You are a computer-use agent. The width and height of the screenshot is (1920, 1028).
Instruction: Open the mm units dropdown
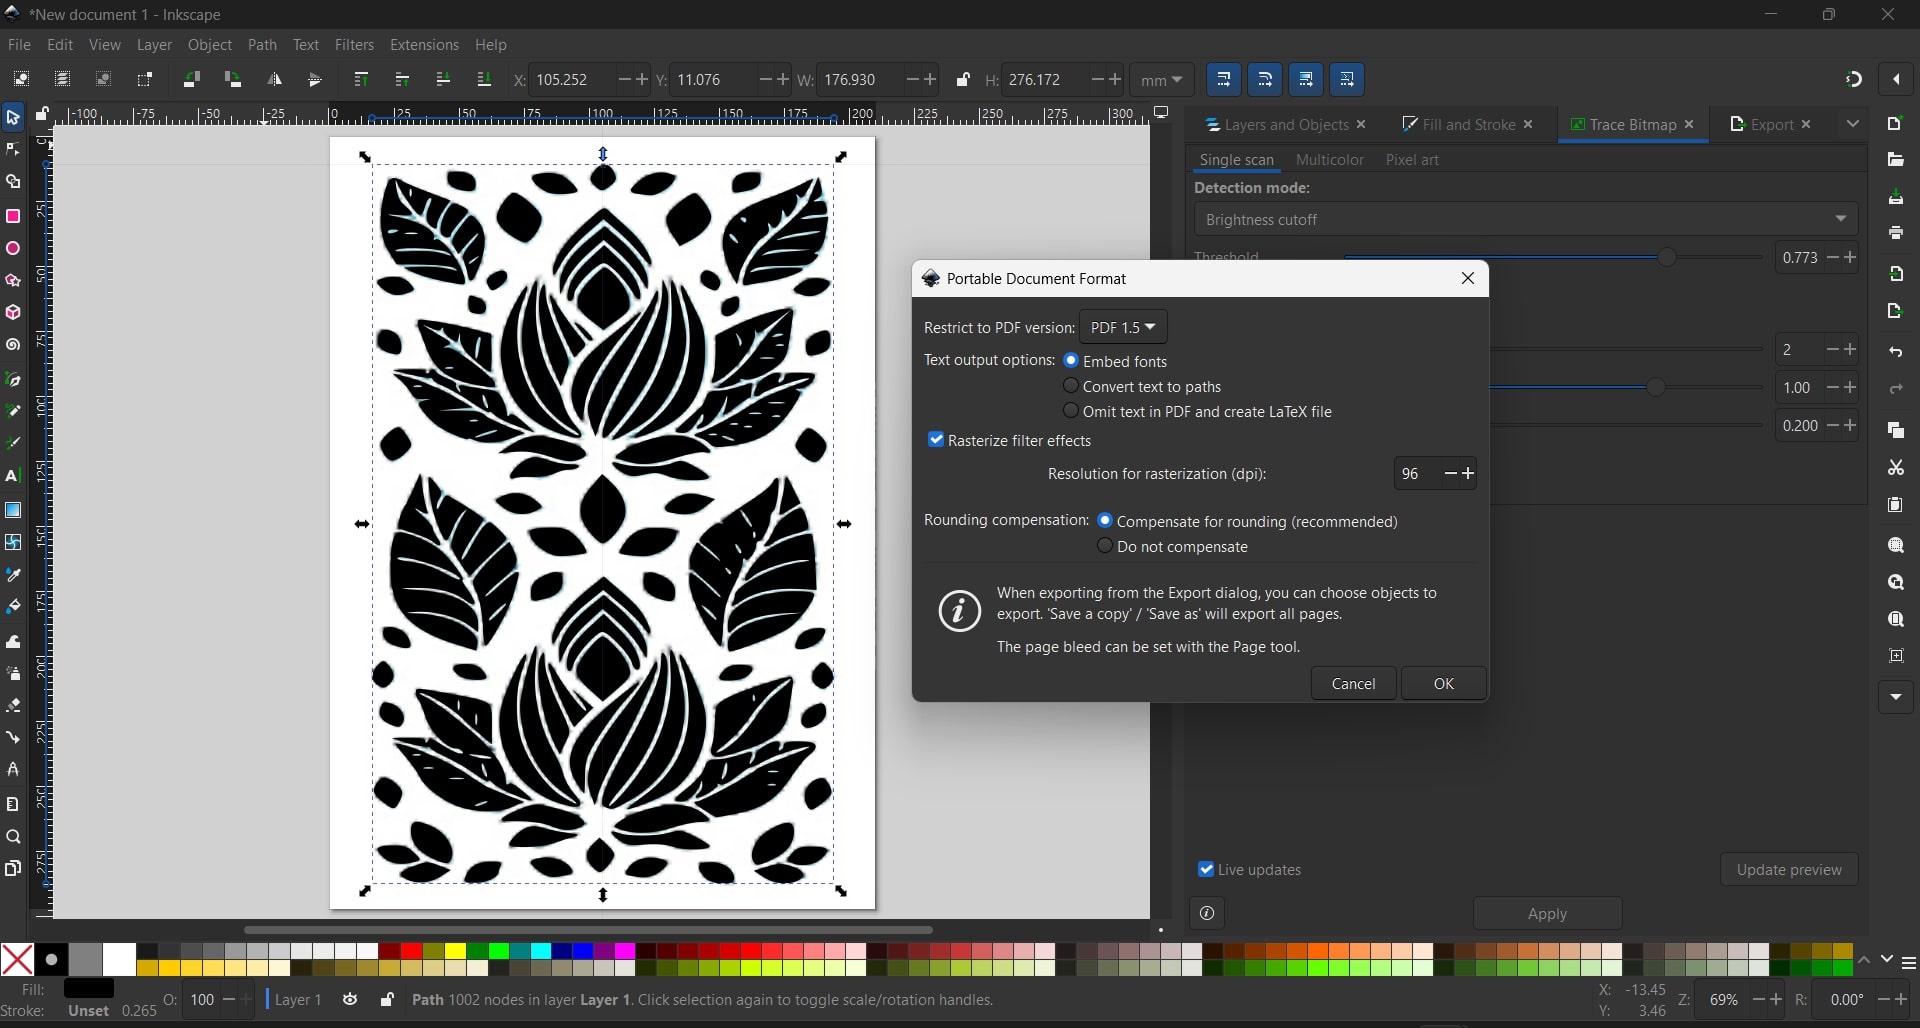(x=1161, y=80)
